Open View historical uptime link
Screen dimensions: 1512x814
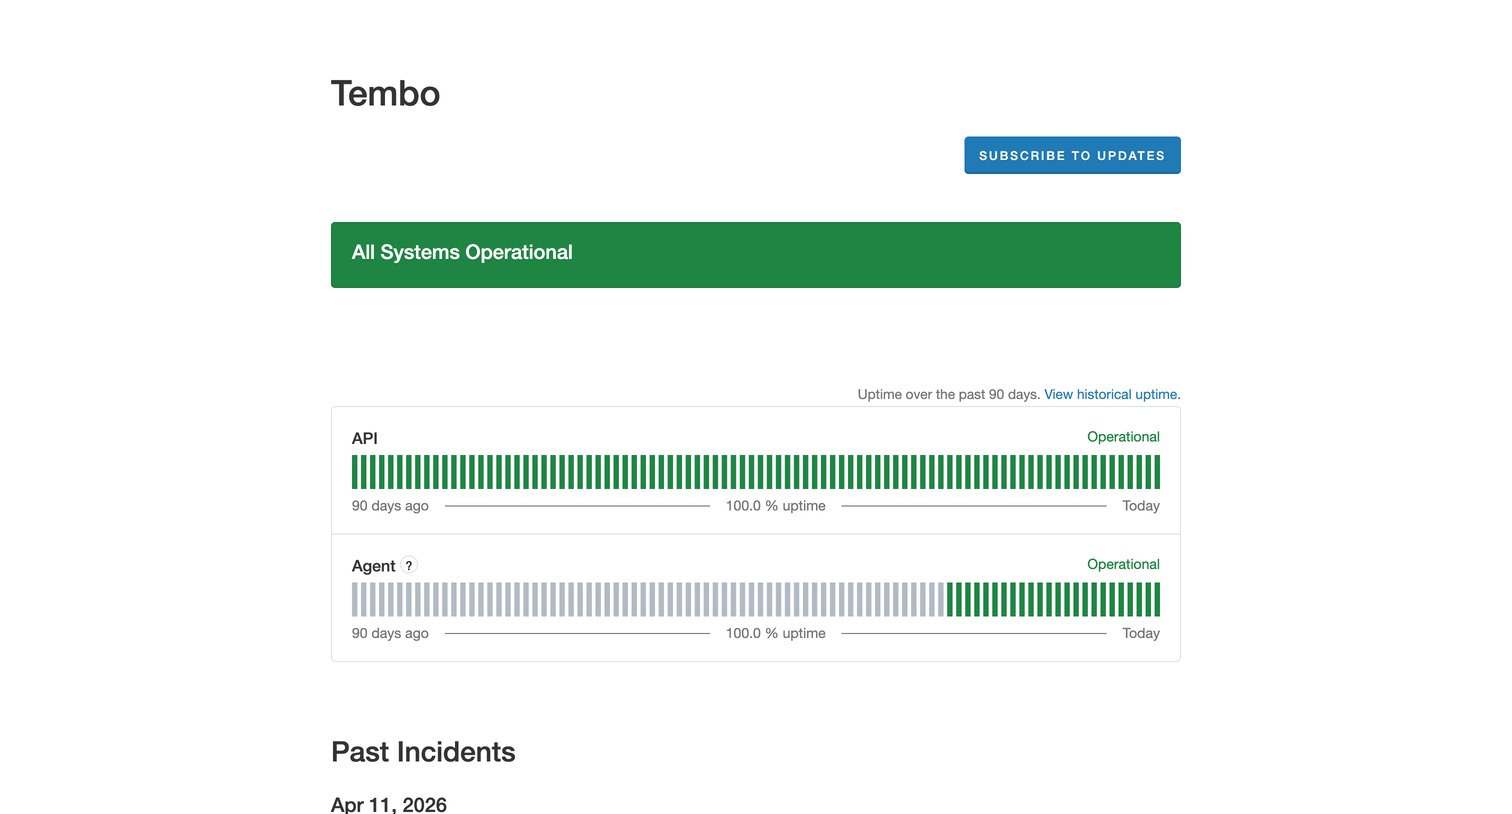tap(1112, 394)
